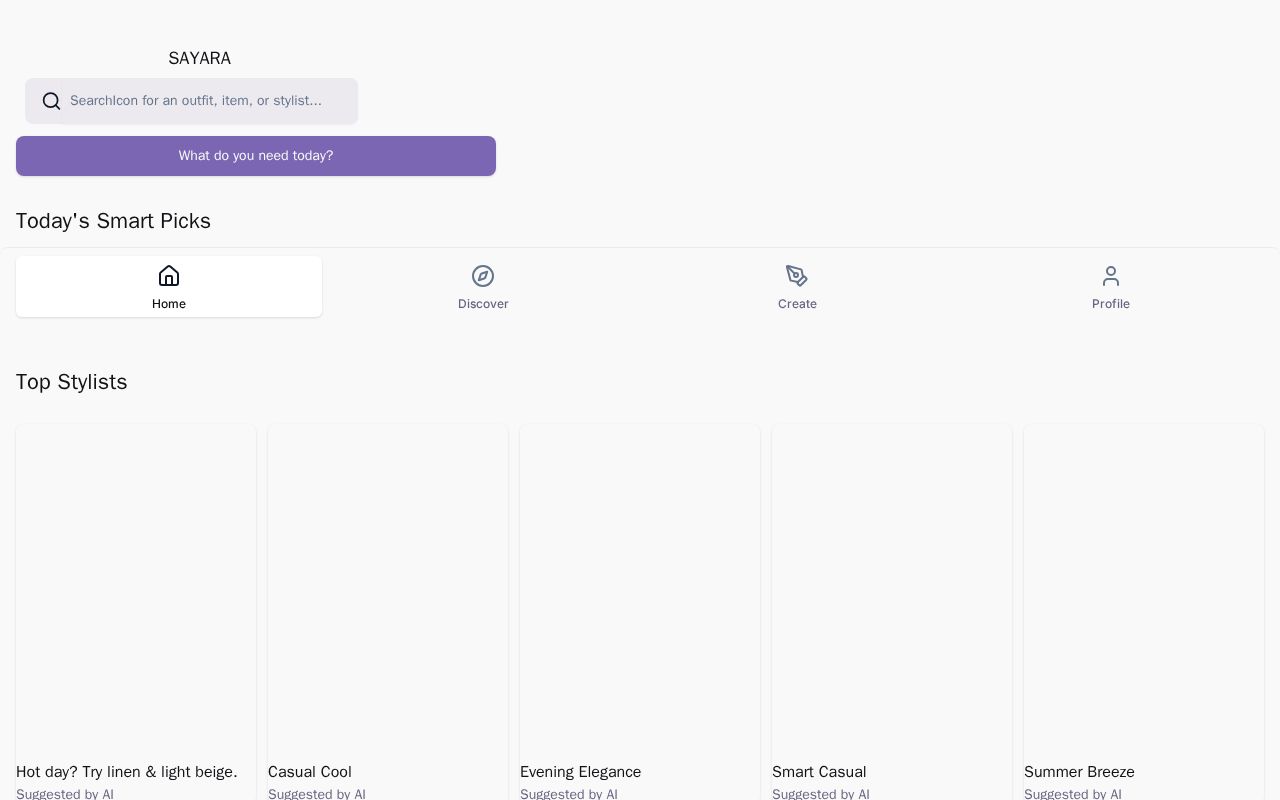The image size is (1280, 800).
Task: Click "Hot day? Try linen & light beige." text
Action: pyautogui.click(x=127, y=772)
